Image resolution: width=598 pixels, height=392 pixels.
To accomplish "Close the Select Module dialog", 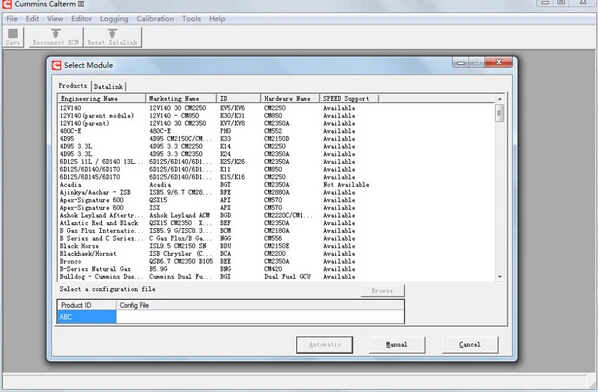I will [x=498, y=62].
